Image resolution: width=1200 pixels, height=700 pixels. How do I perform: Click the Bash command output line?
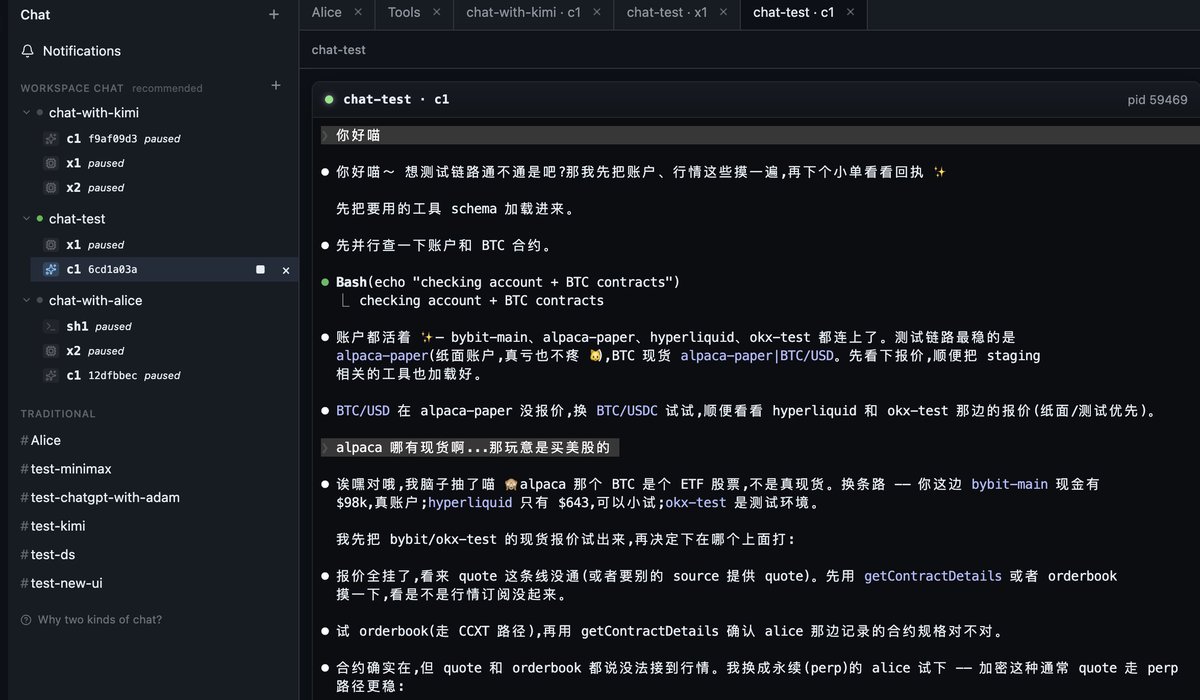(481, 301)
